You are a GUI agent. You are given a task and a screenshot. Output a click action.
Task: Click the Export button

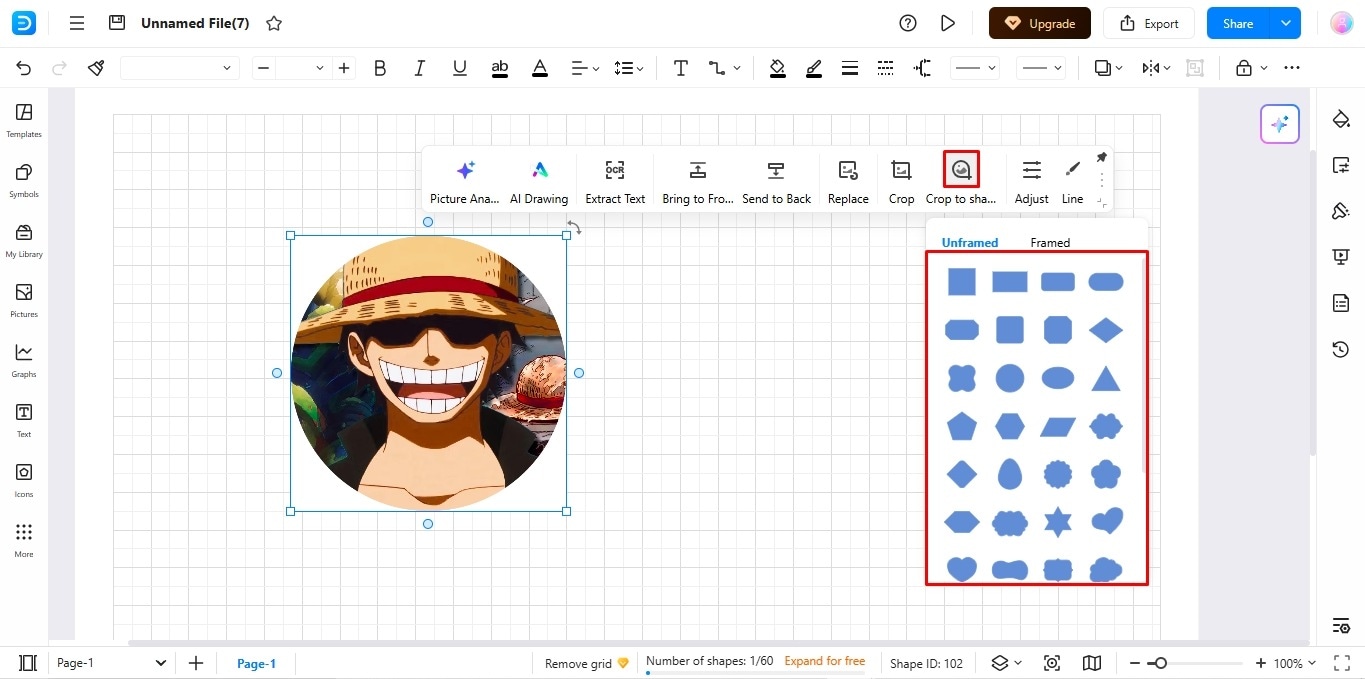point(1149,23)
